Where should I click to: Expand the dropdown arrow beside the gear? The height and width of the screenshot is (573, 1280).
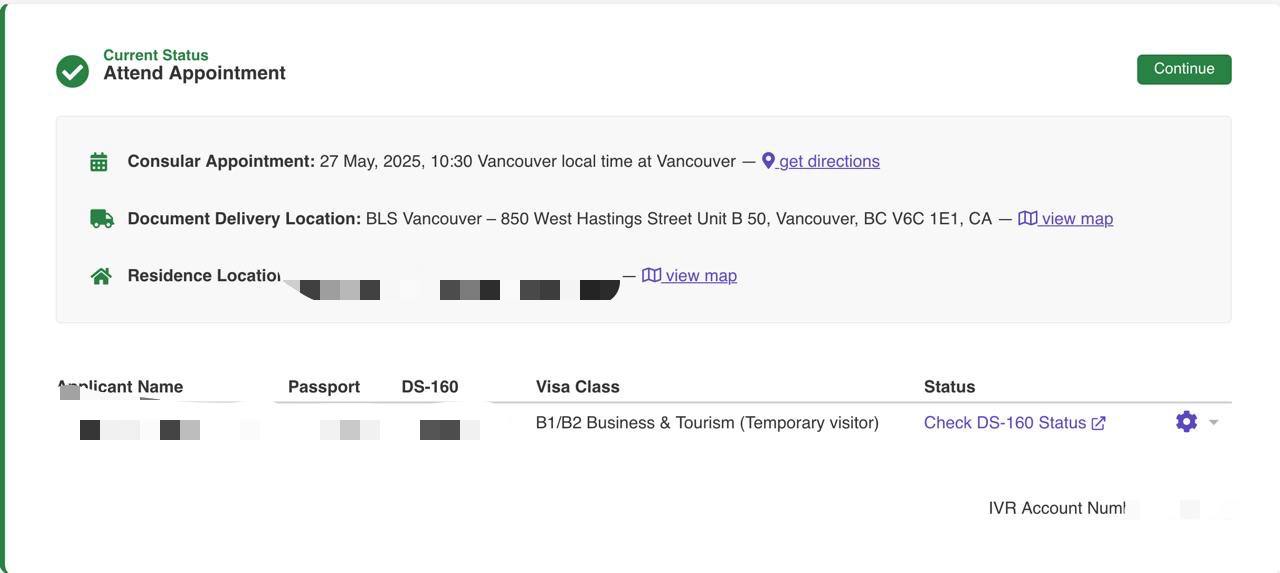pyautogui.click(x=1213, y=422)
